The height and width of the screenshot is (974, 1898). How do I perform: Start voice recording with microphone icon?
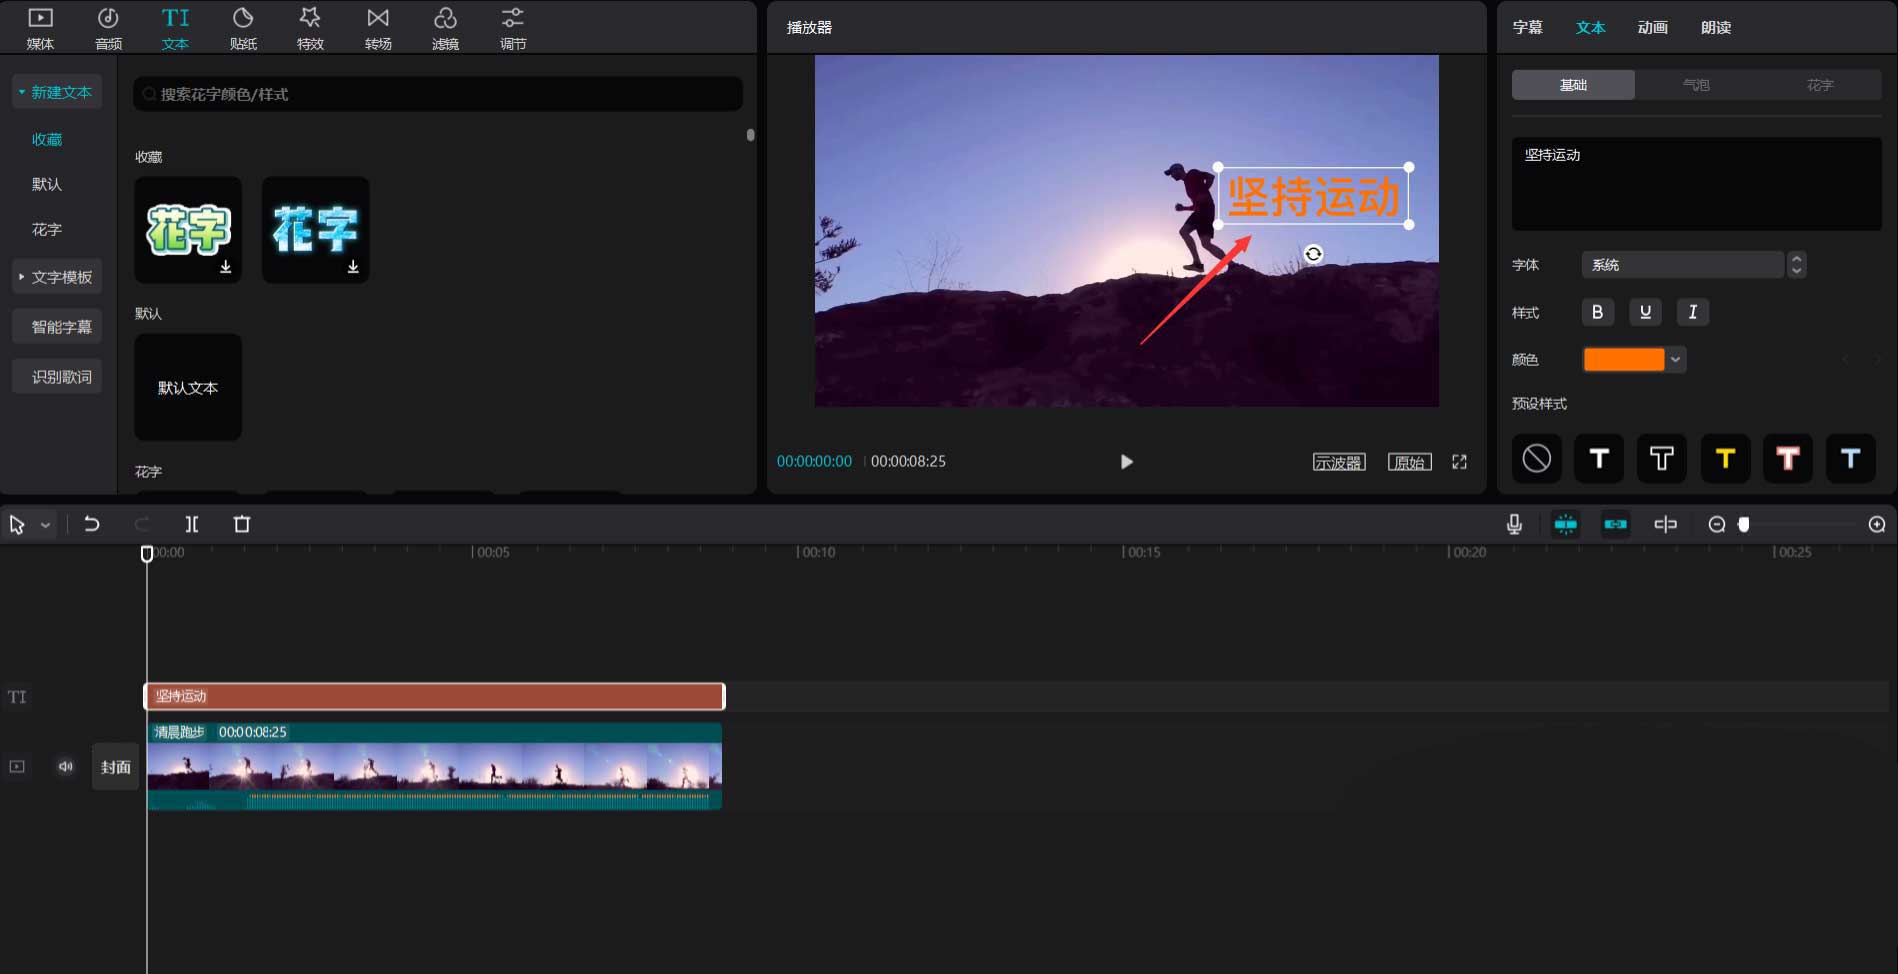1514,524
